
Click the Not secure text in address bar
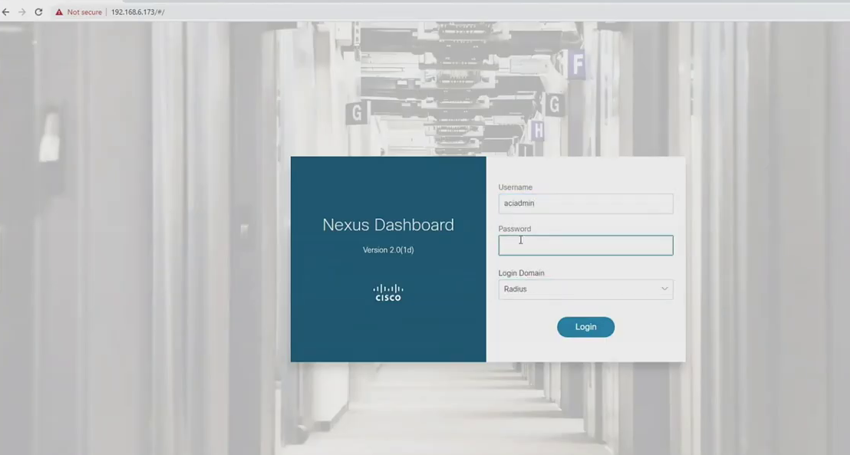(x=84, y=12)
